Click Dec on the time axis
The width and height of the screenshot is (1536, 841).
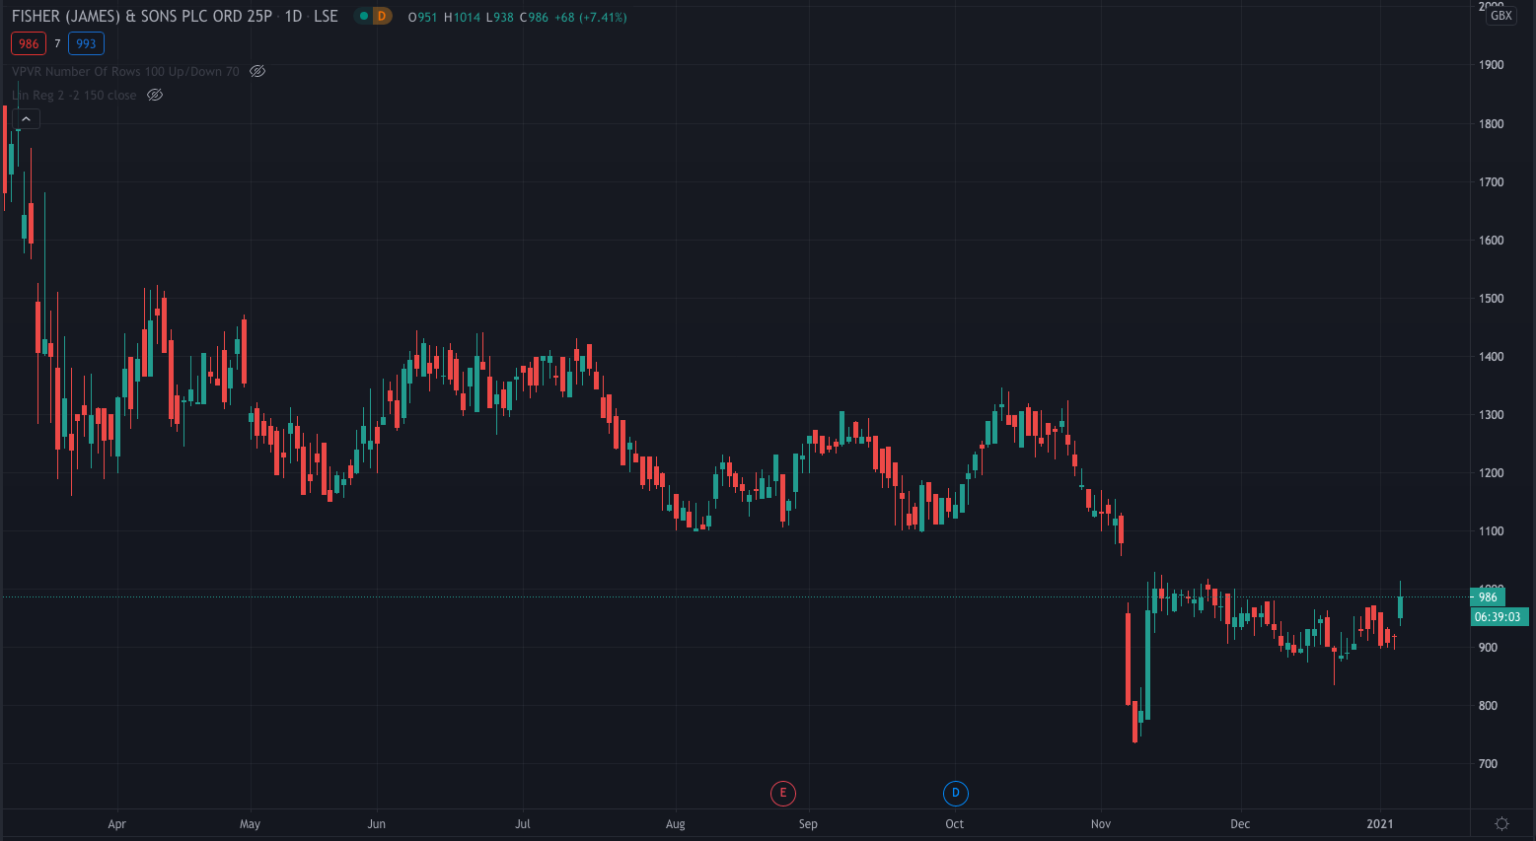(x=1240, y=824)
